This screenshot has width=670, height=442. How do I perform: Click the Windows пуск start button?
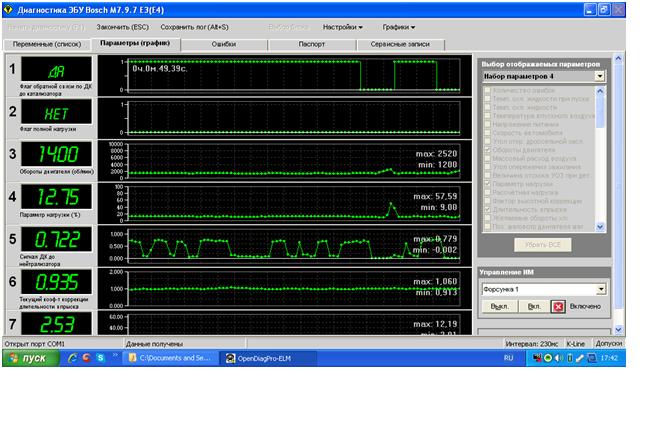[x=28, y=357]
